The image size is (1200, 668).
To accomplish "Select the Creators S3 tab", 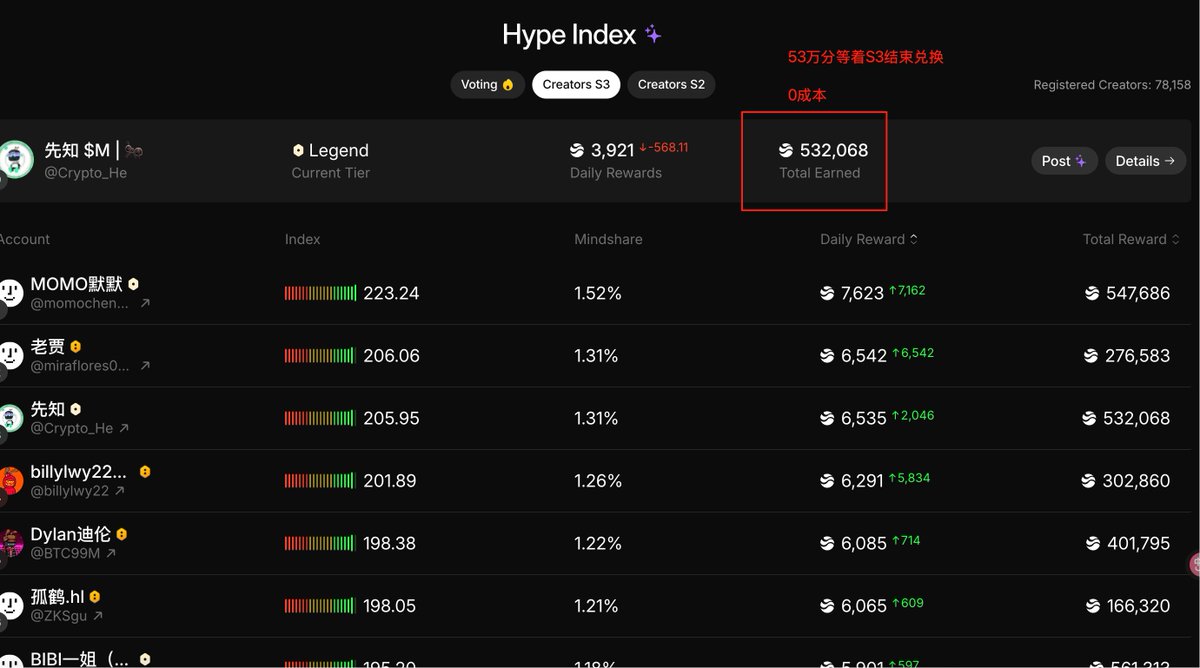I will pos(576,85).
